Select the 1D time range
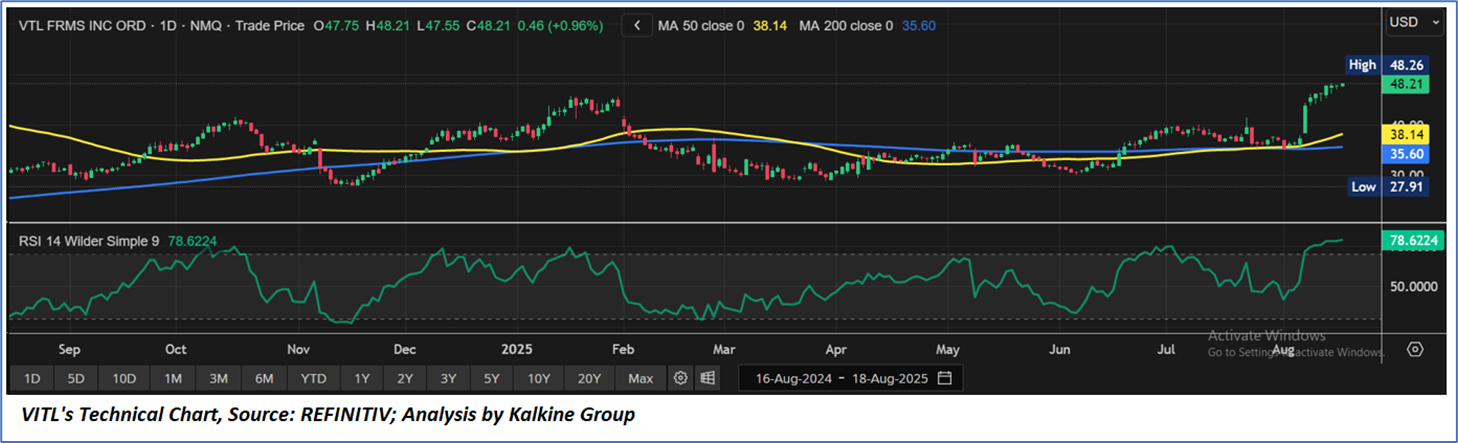Screen dimensions: 1458x443 [x=32, y=379]
